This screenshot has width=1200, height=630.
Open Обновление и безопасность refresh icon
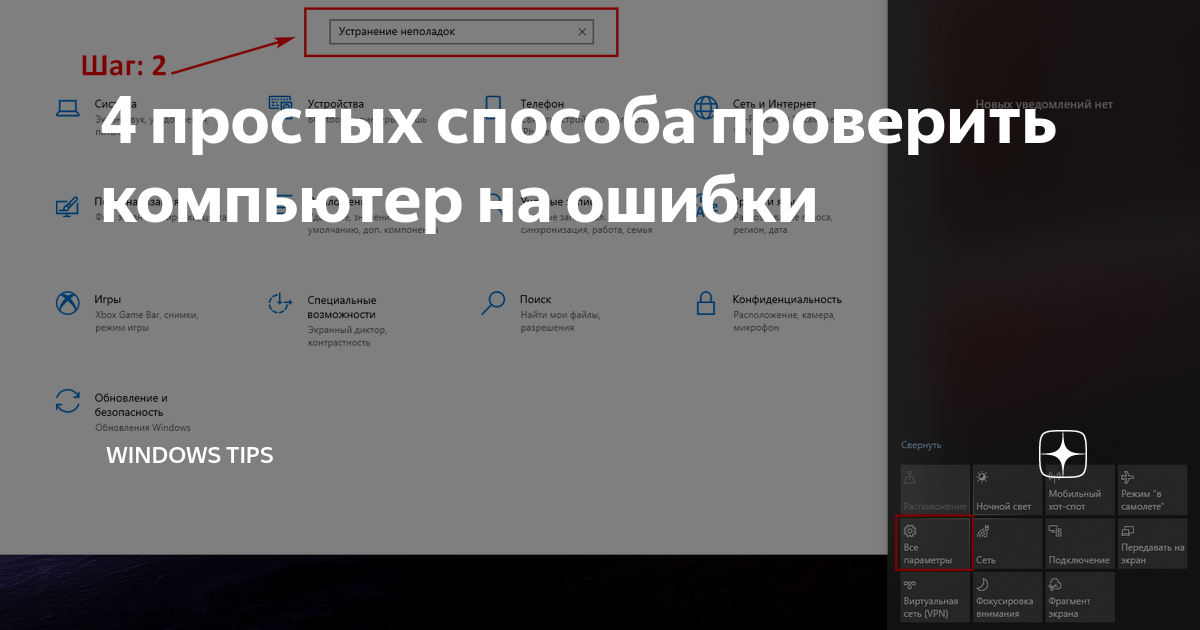67,401
